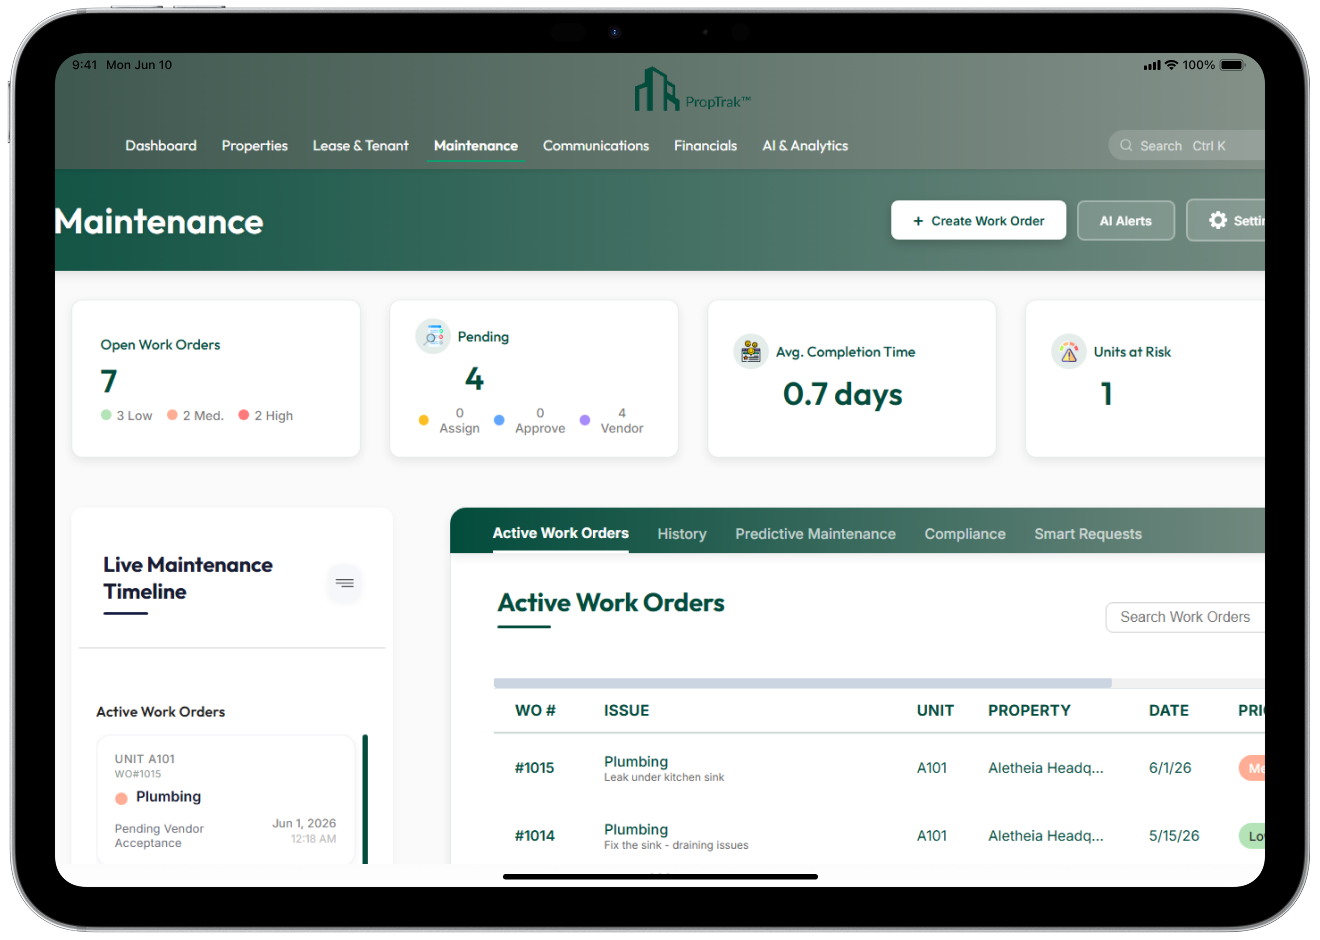The height and width of the screenshot is (940, 1320).
Task: Open work order #1015 row
Action: [x=879, y=768]
